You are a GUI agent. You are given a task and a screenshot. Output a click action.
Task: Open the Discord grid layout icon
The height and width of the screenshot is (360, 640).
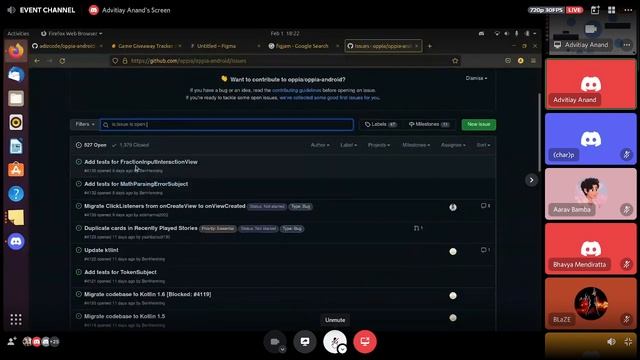tap(611, 10)
